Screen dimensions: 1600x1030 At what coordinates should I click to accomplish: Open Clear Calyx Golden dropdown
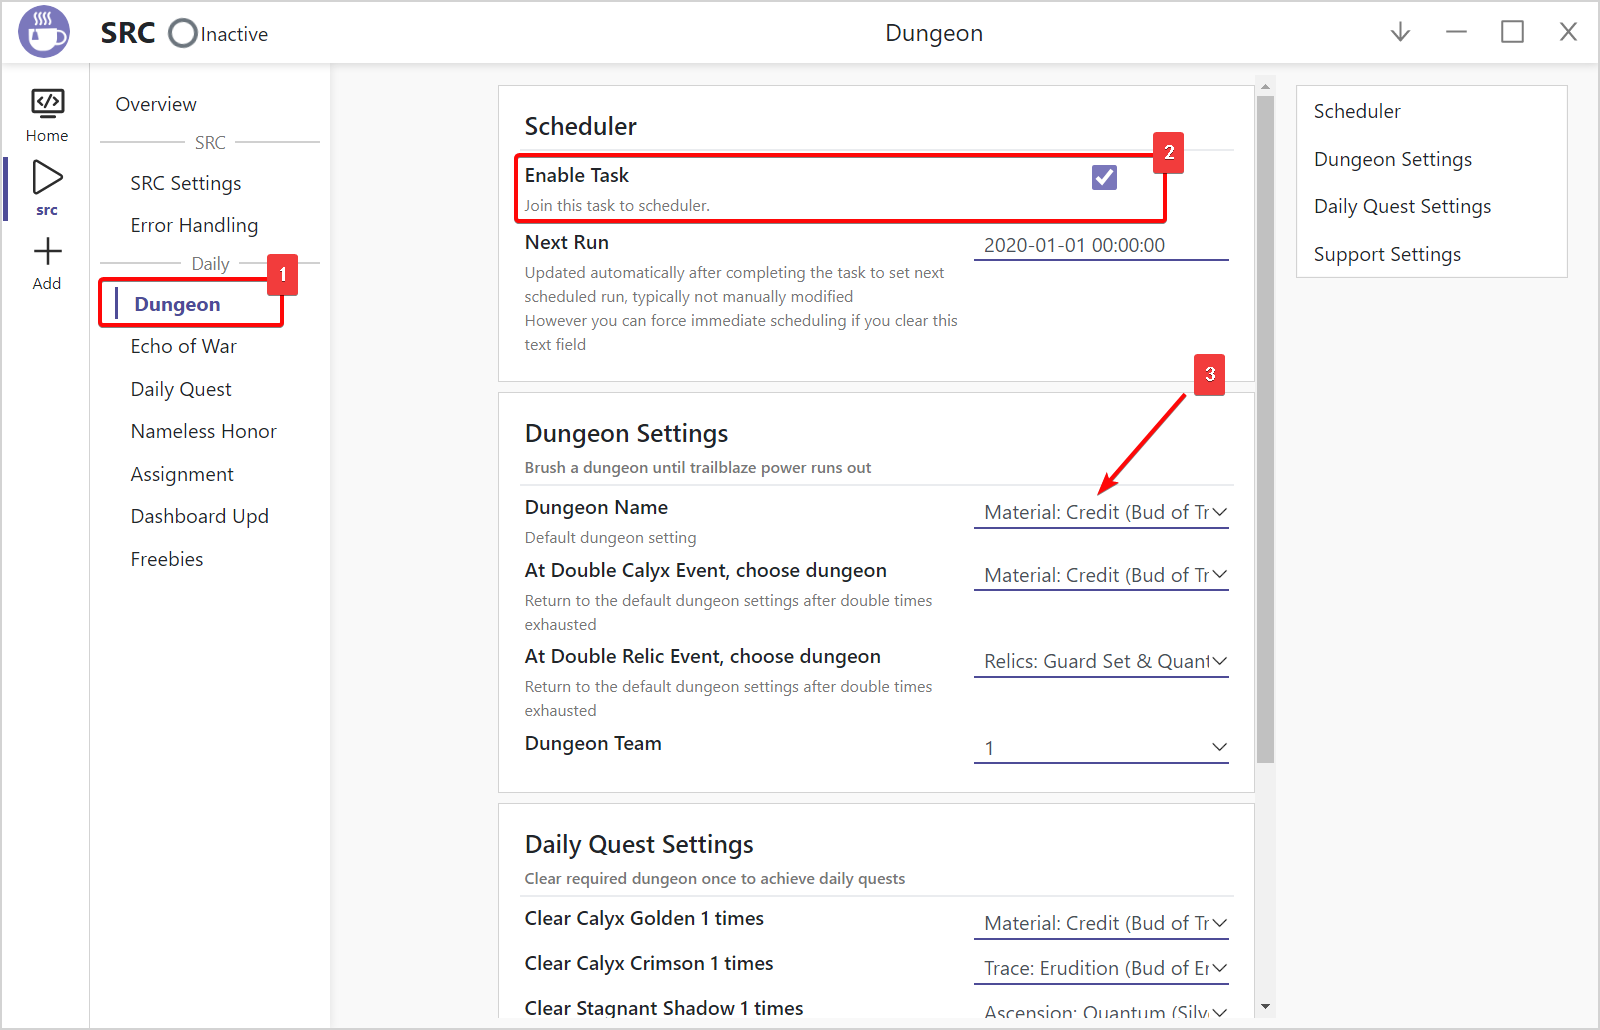1101,923
